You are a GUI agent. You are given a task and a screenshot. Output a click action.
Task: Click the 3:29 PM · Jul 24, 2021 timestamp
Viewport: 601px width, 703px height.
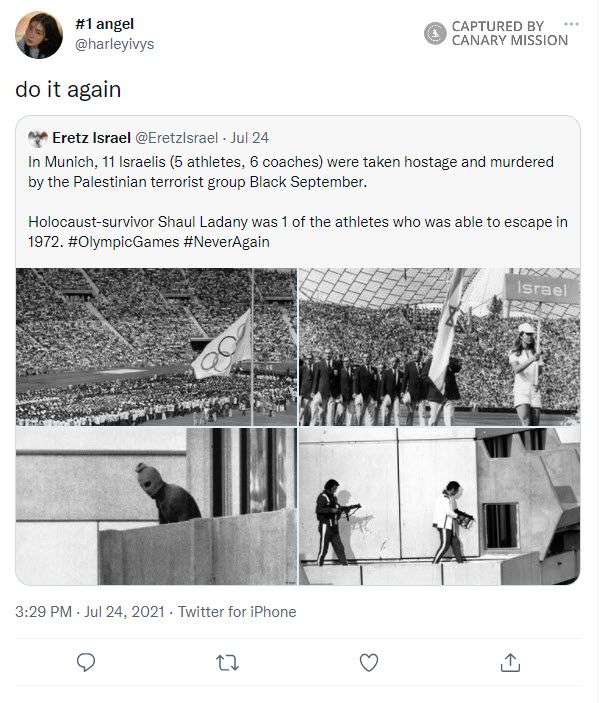[88, 611]
